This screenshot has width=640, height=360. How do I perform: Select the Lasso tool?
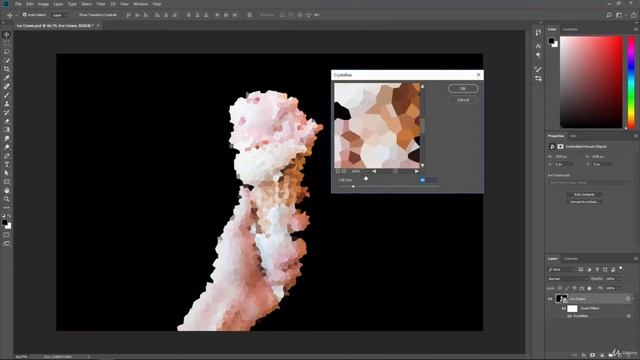[7, 52]
